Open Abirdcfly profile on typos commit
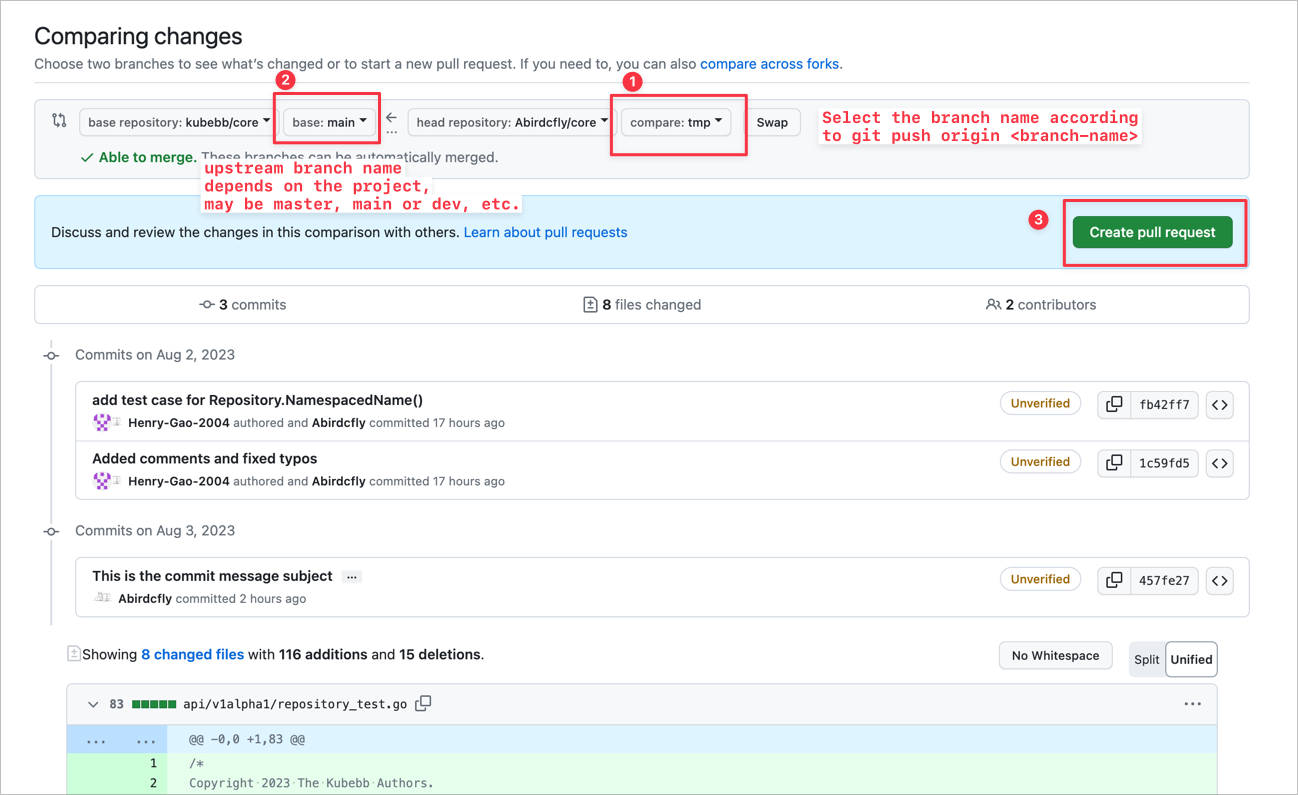 pos(338,481)
